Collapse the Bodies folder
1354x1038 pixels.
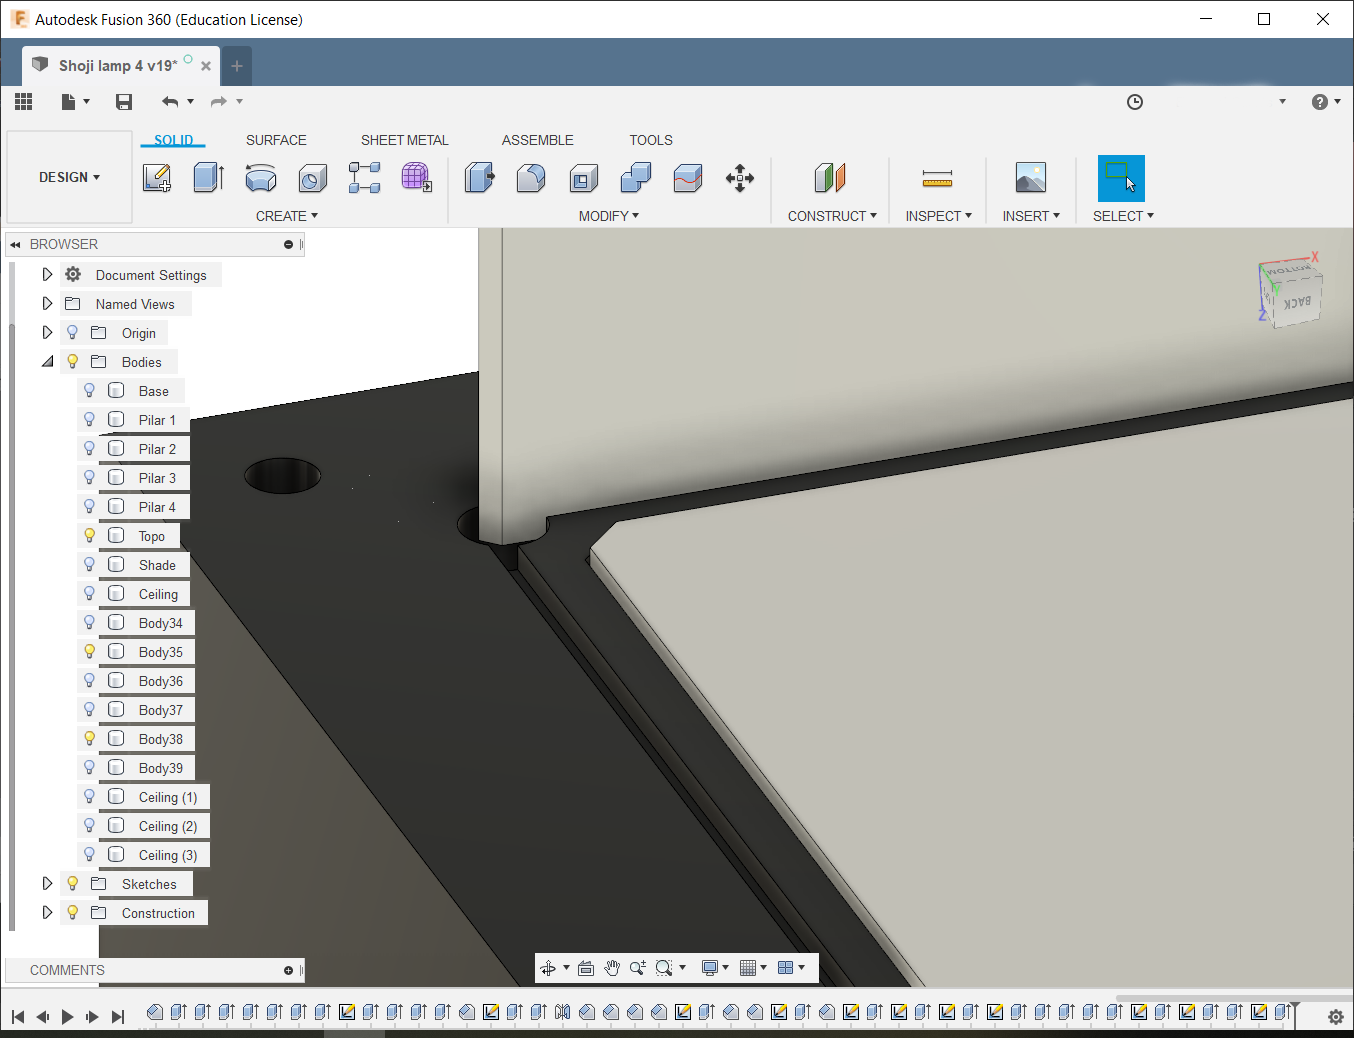[47, 362]
